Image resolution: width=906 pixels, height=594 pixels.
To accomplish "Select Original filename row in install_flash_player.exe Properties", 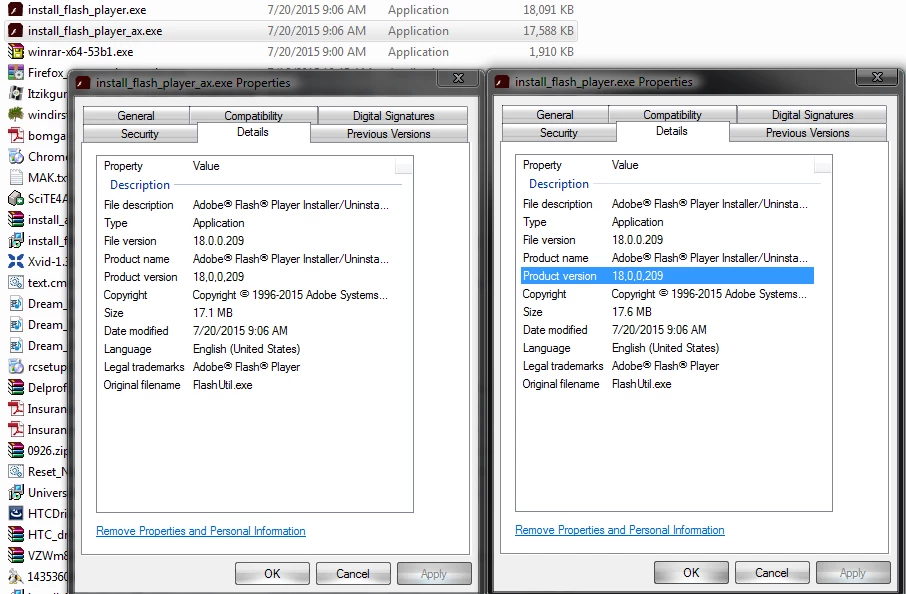I will point(667,384).
